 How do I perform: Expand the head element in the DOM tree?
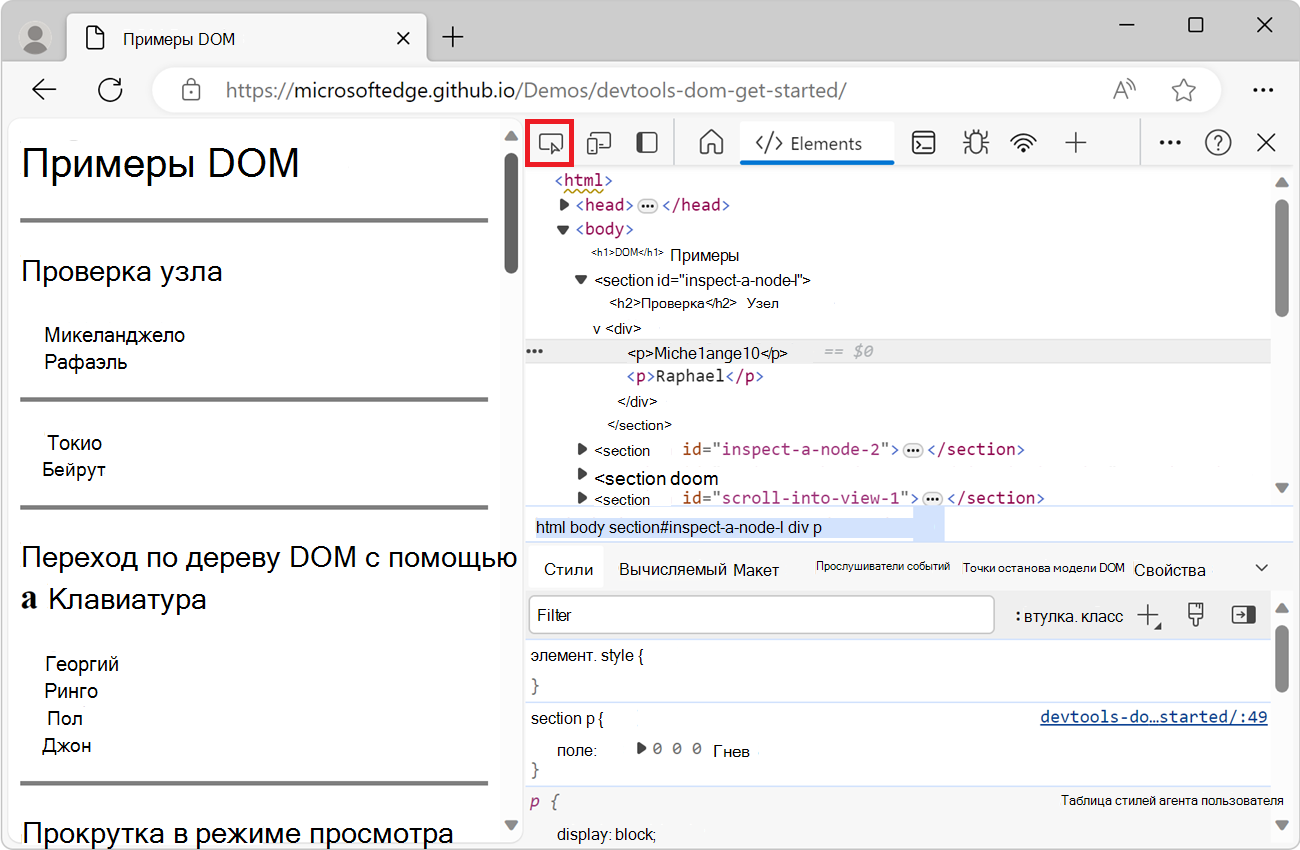(563, 204)
